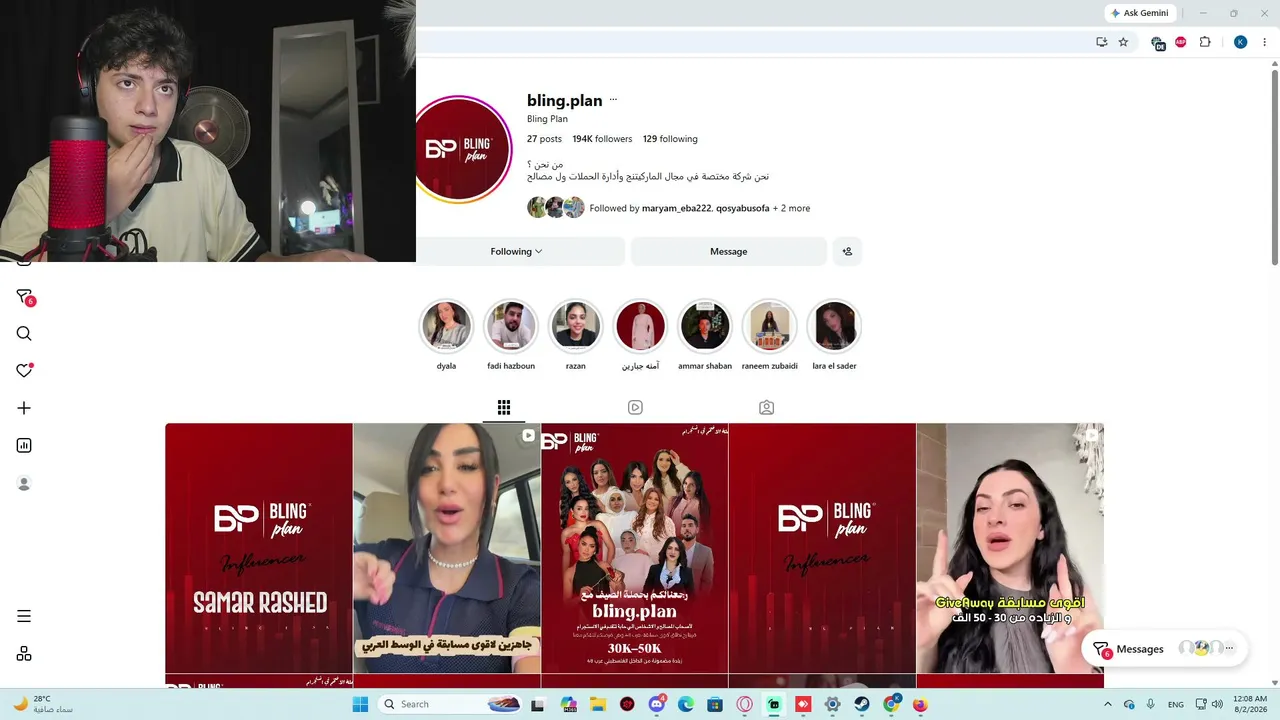
Task: Switch the ENG input language
Action: (1176, 704)
